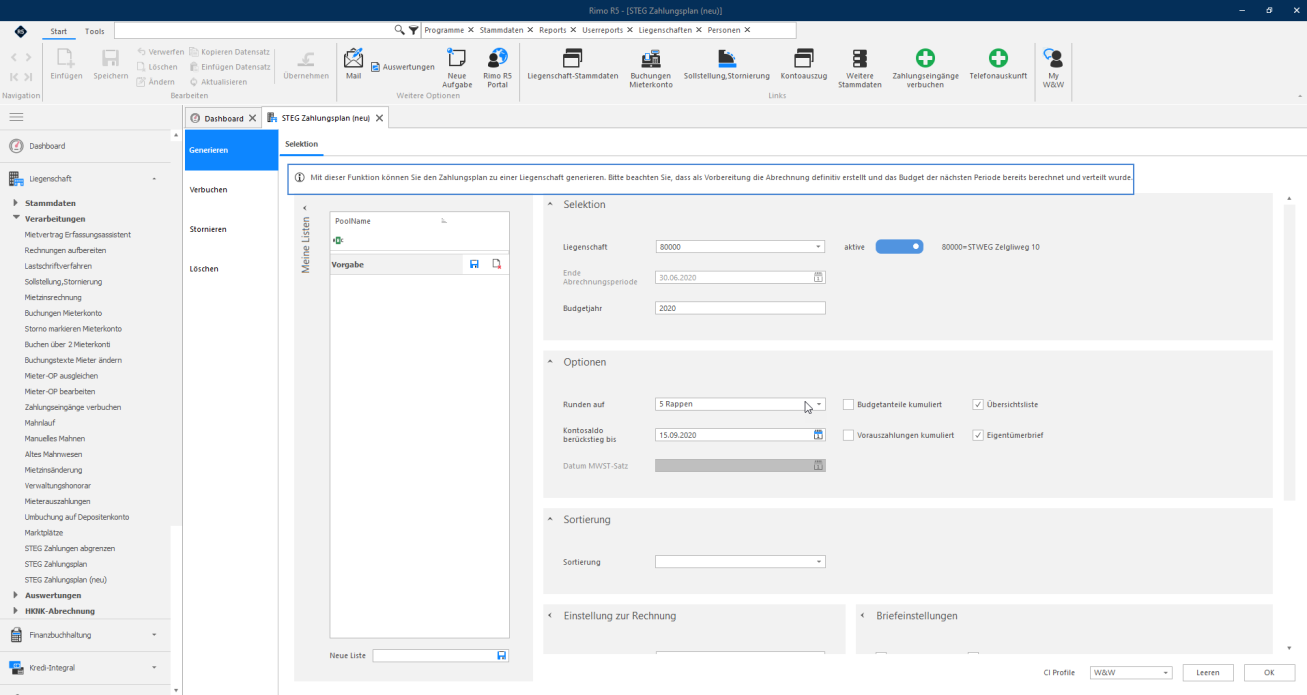Create a Neue Aufgabe
Image resolution: width=1307 pixels, height=695 pixels.
(x=457, y=67)
